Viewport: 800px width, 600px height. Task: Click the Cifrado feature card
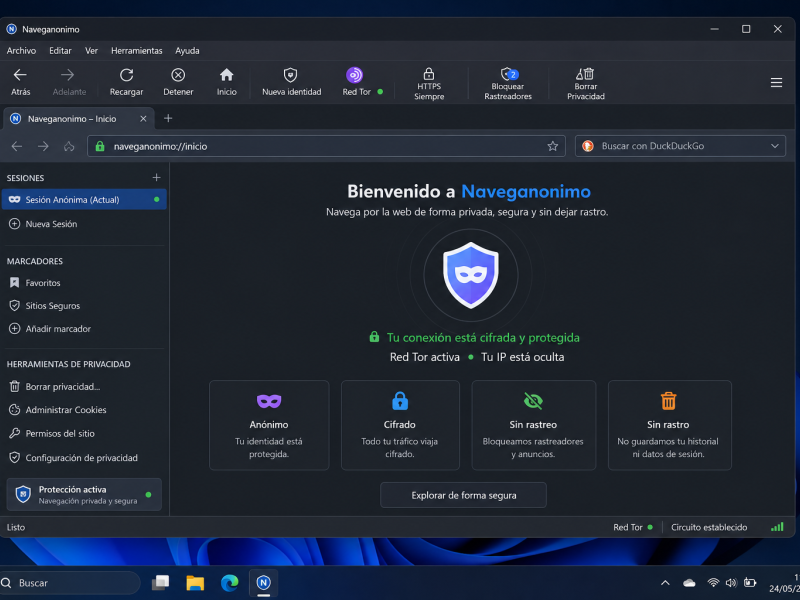click(x=400, y=425)
